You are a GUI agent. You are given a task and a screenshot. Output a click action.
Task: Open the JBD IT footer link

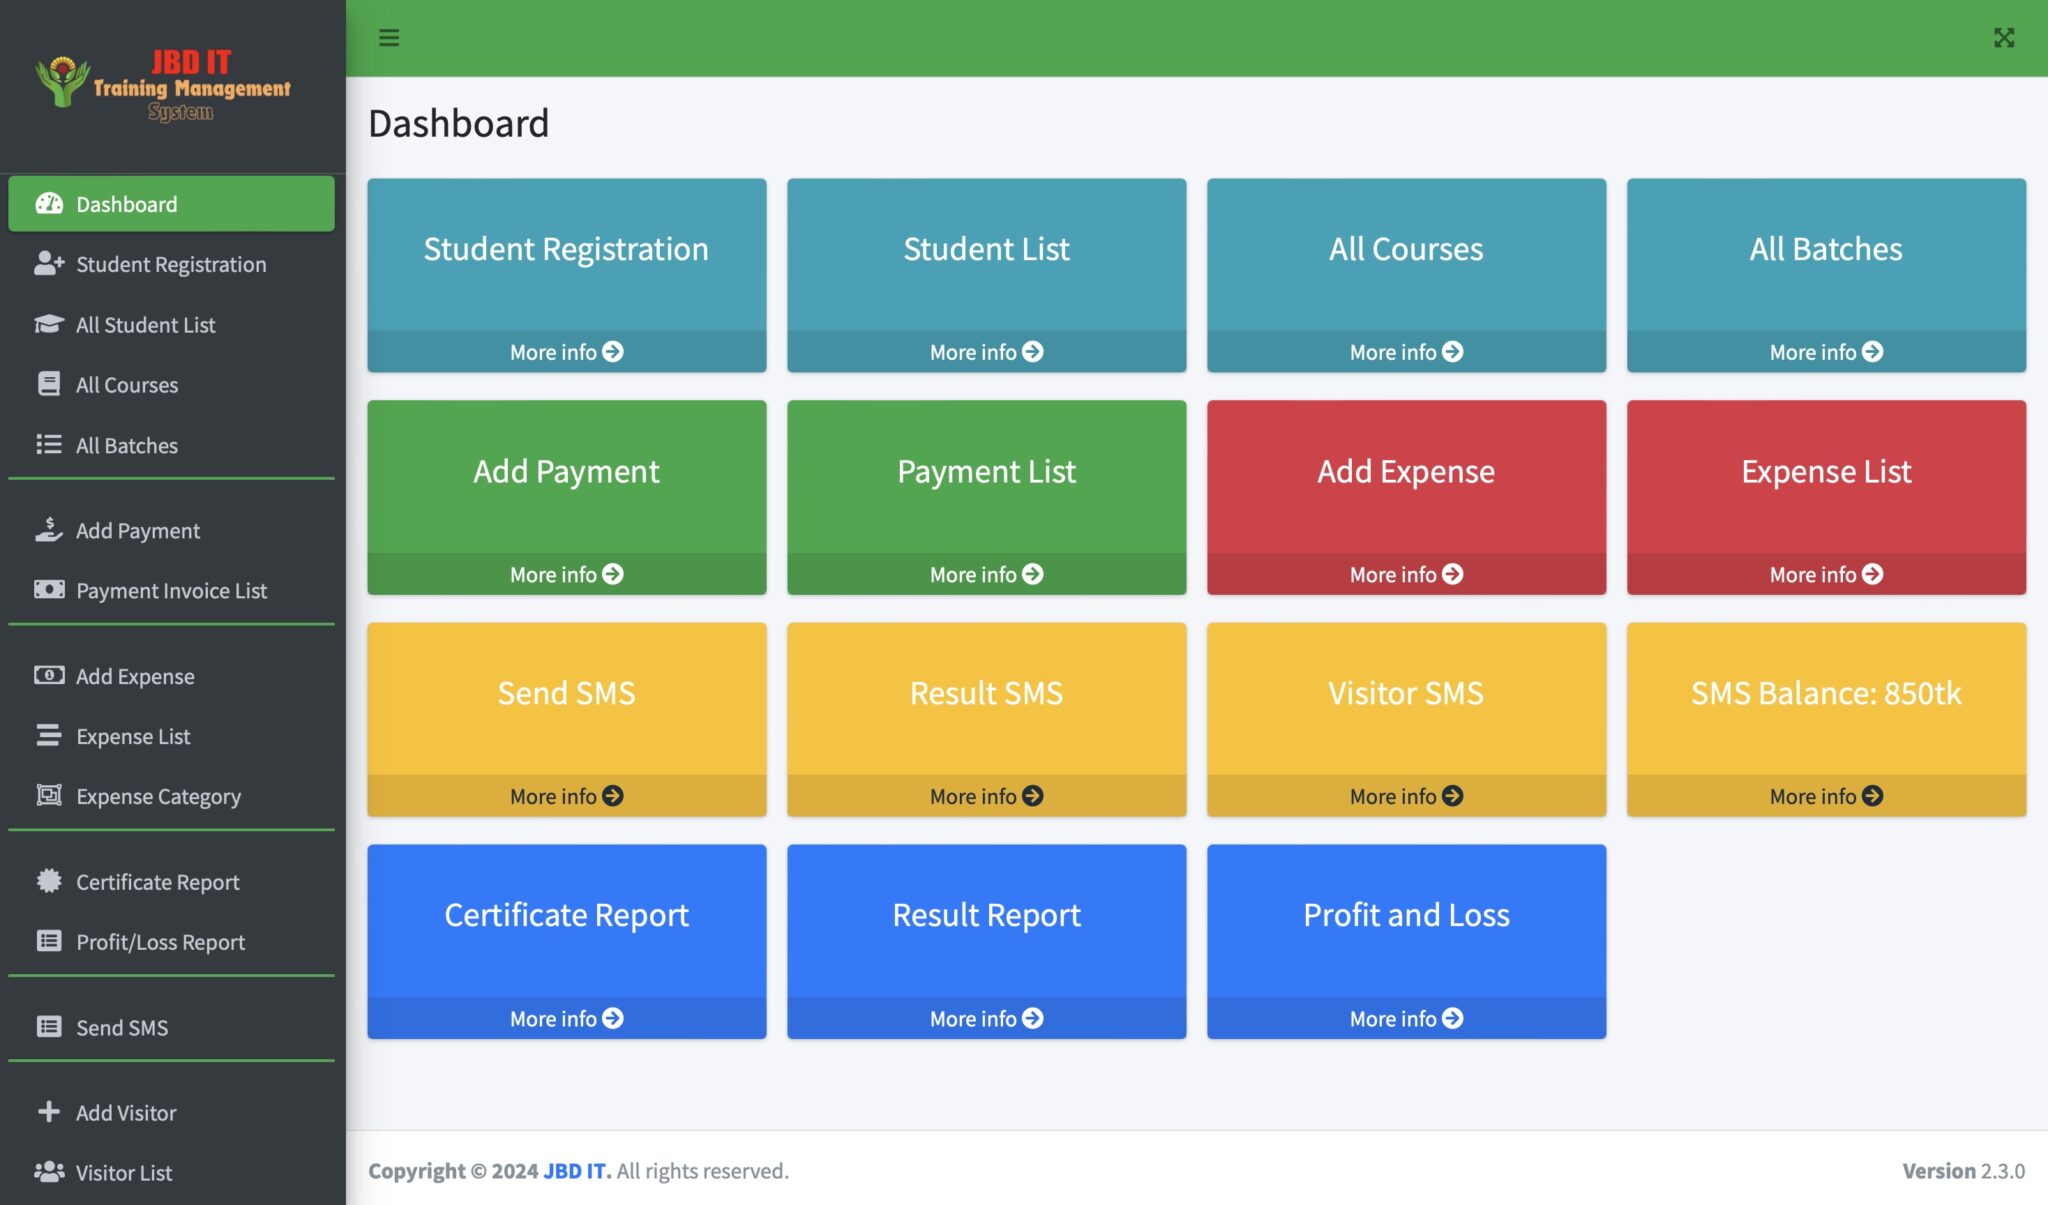pos(575,1171)
